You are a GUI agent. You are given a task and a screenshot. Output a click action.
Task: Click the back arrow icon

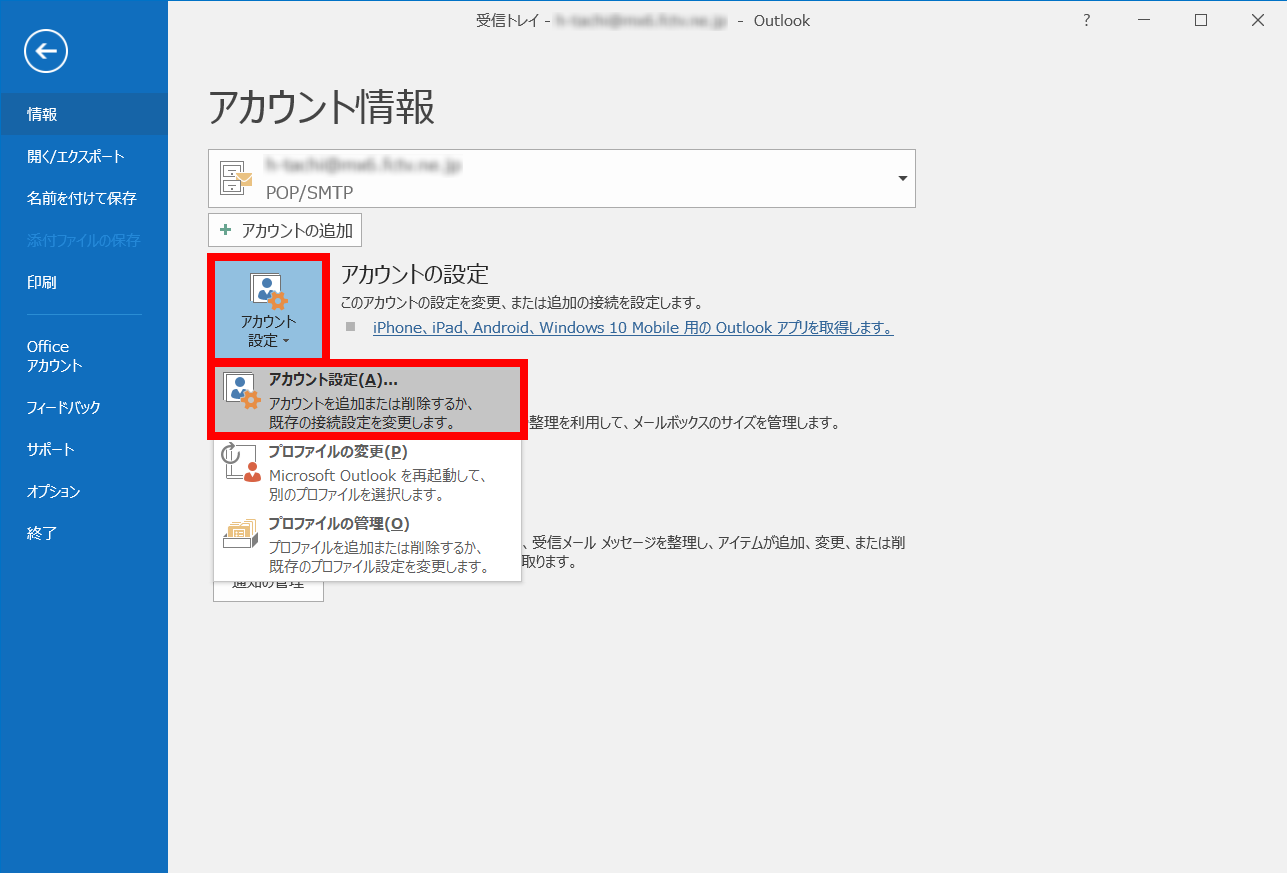(45, 51)
